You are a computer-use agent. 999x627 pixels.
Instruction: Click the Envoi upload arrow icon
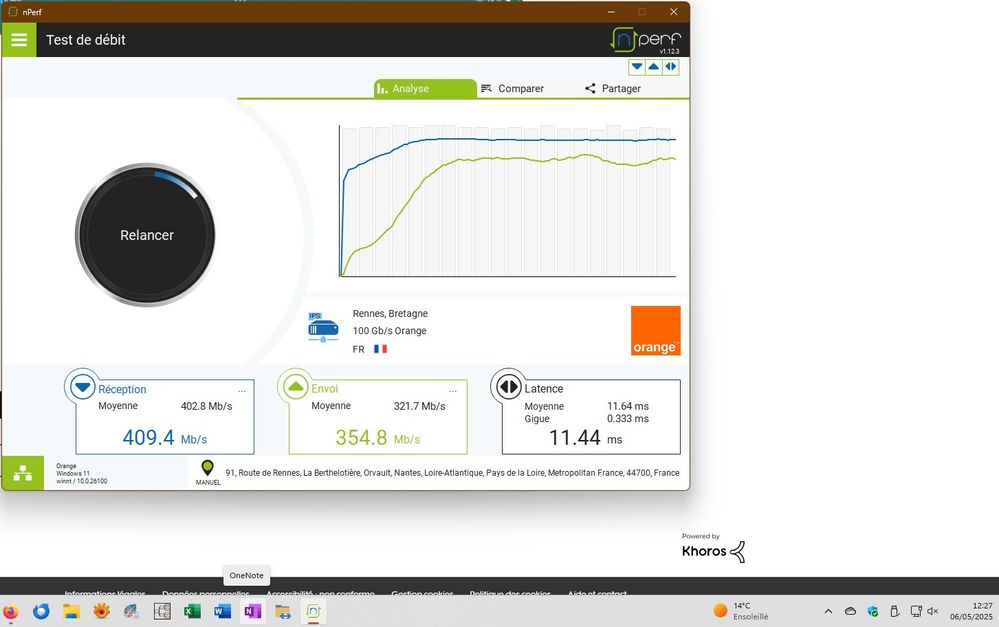pos(295,387)
